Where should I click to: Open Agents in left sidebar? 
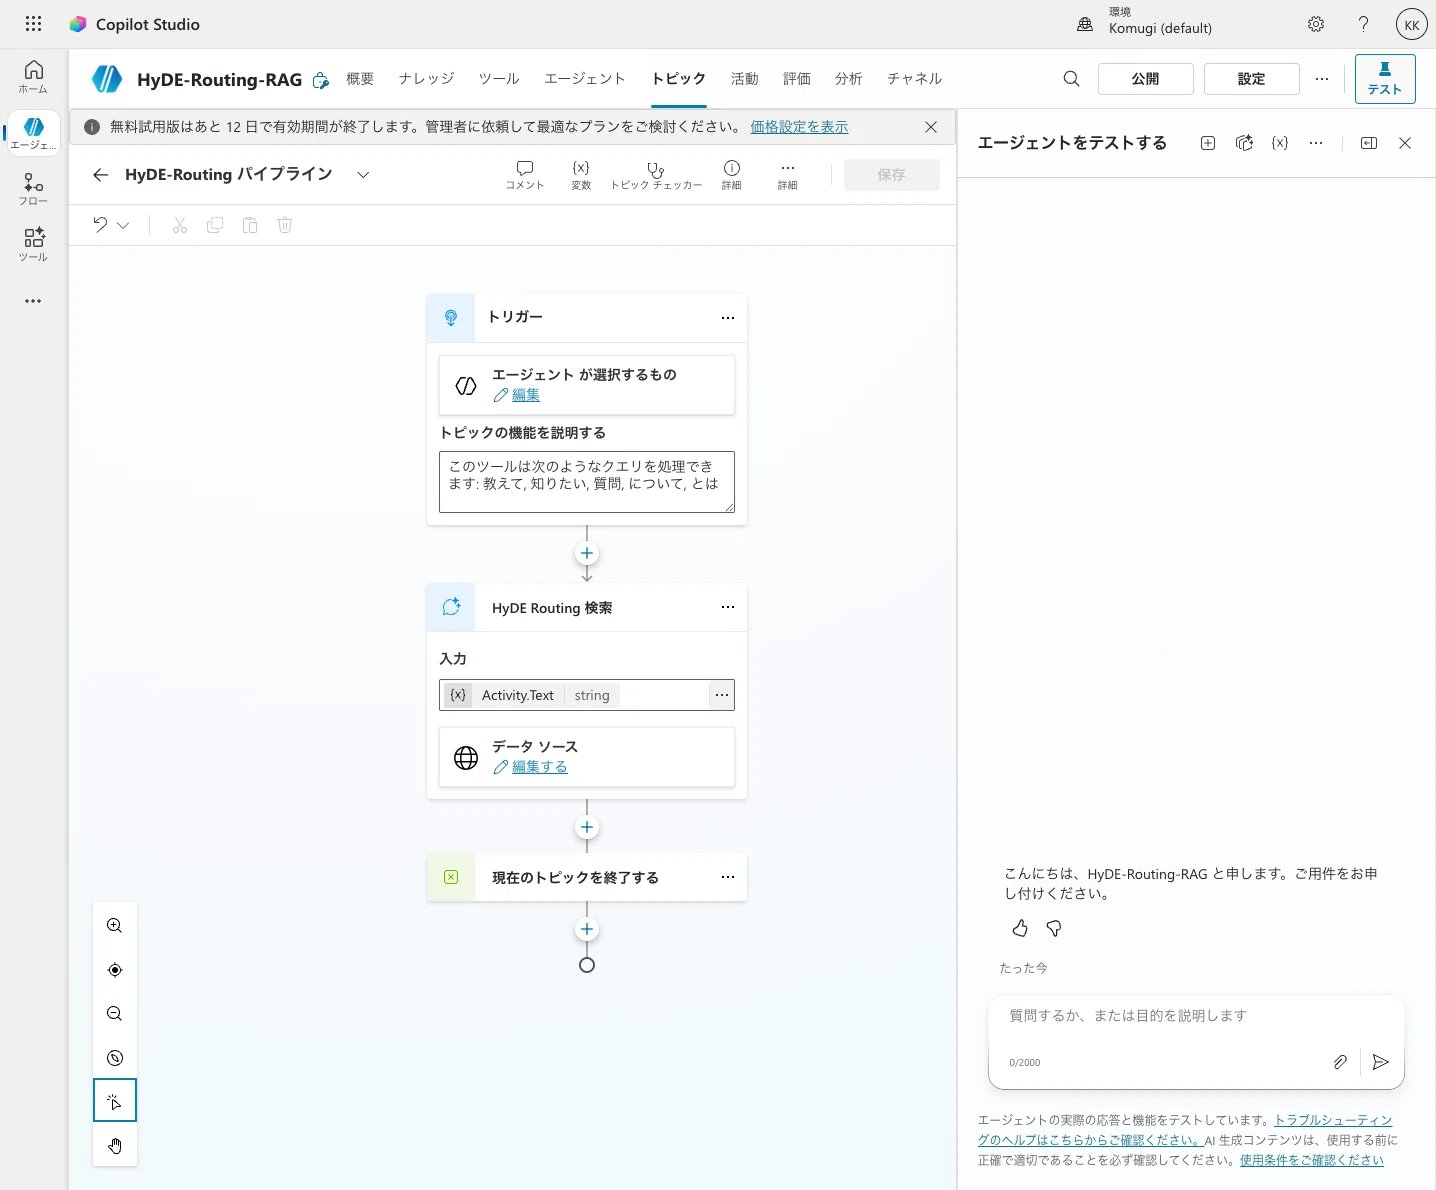(33, 132)
